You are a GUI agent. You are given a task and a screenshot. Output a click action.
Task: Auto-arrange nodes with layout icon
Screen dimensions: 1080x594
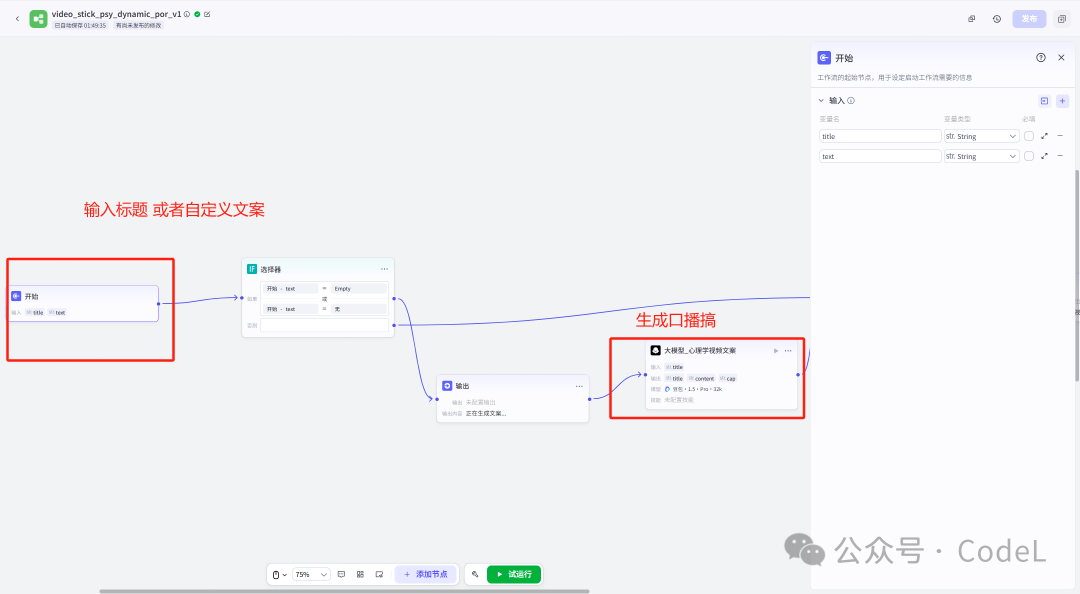coord(360,574)
